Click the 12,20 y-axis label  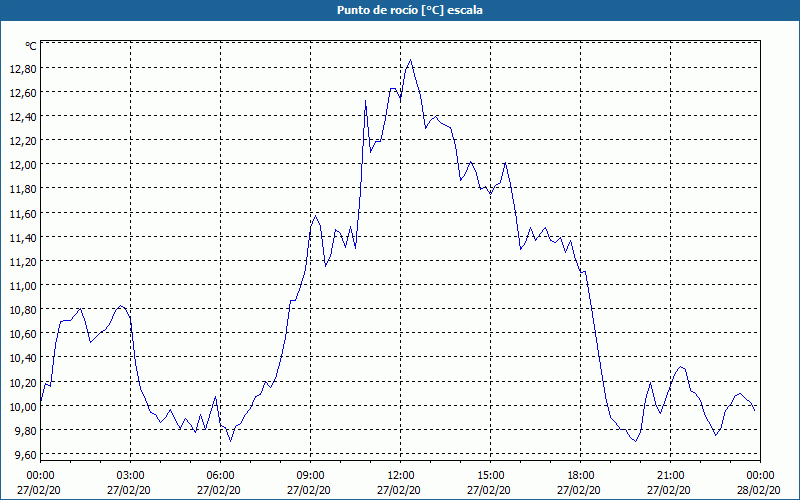tap(23, 141)
